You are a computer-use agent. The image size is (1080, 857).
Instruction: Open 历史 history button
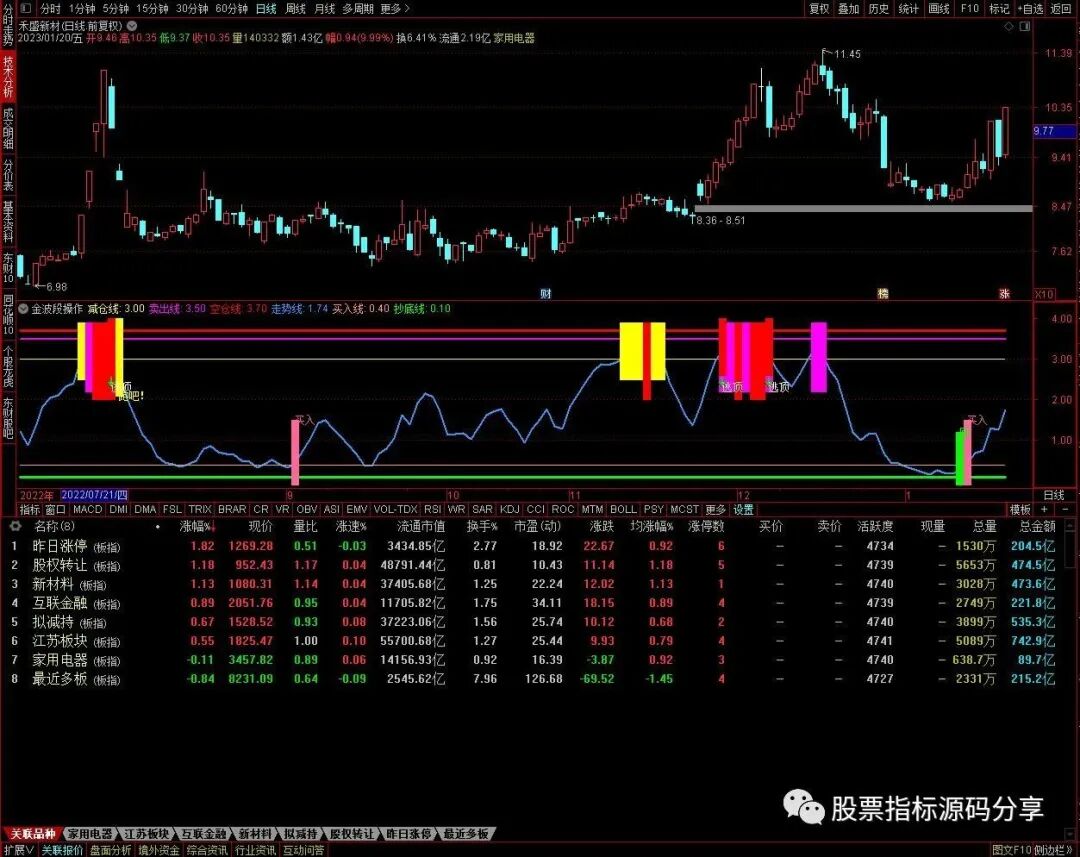click(878, 8)
